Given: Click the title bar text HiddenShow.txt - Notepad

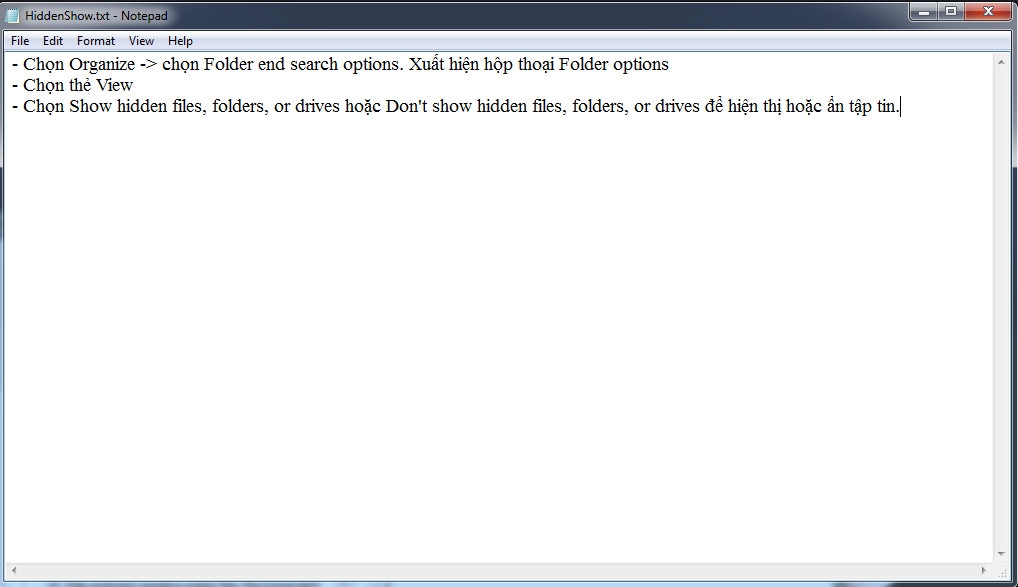Looking at the screenshot, I should (96, 16).
